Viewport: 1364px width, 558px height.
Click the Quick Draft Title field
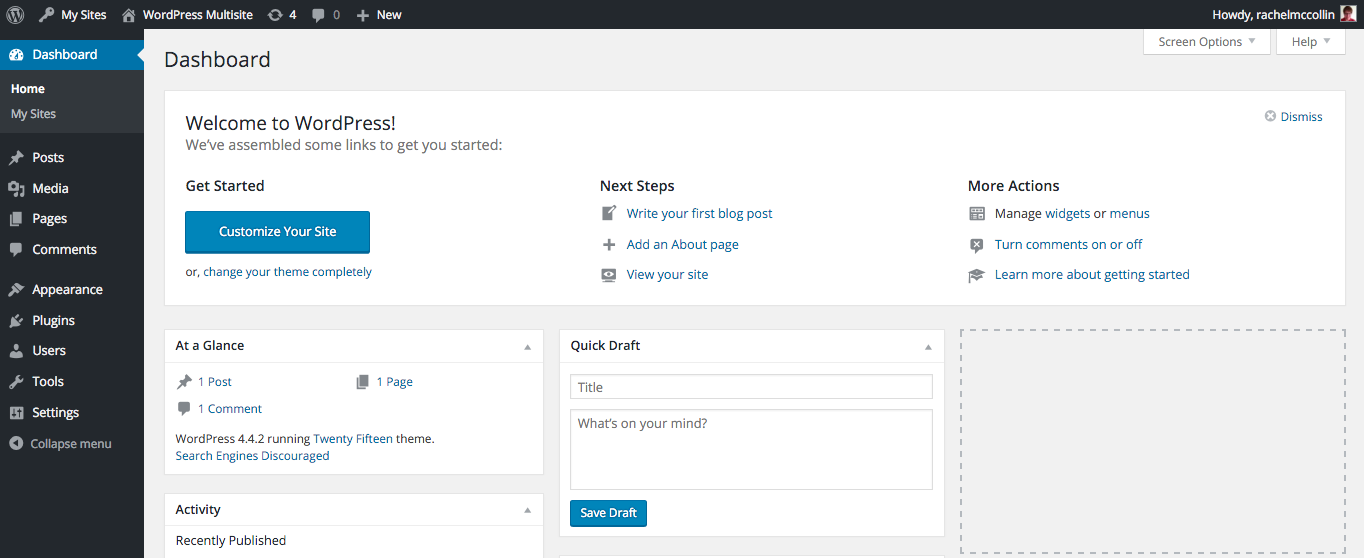point(751,387)
